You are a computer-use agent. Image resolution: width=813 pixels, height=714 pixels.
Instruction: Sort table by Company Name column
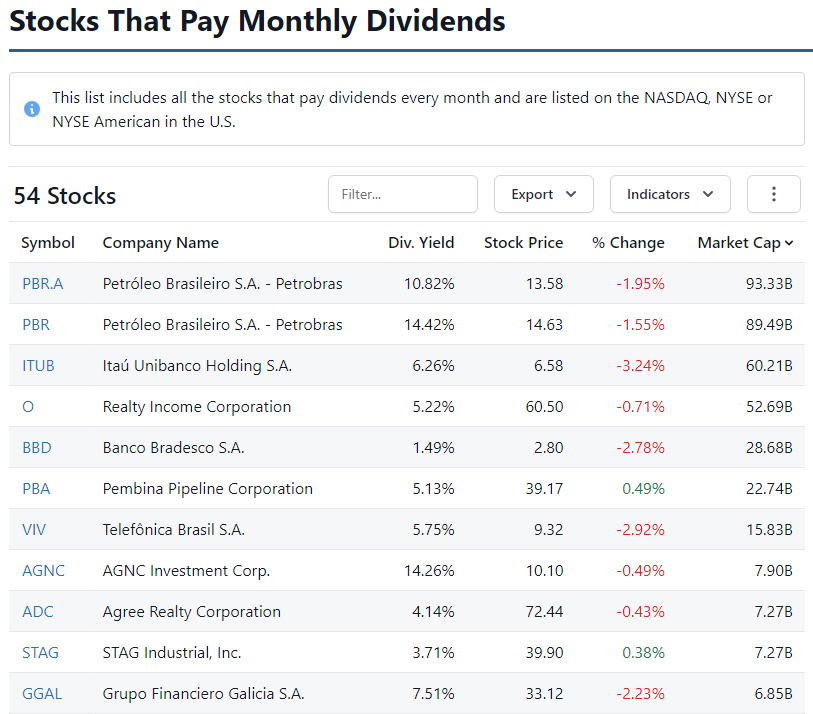click(160, 242)
